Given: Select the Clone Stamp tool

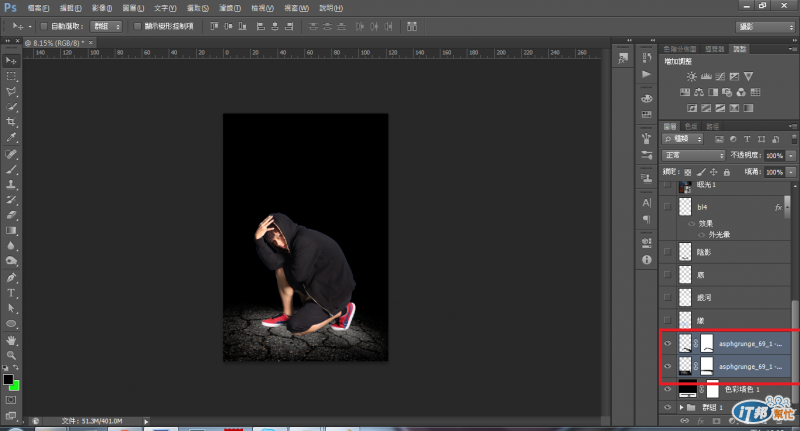Looking at the screenshot, I should coord(11,185).
